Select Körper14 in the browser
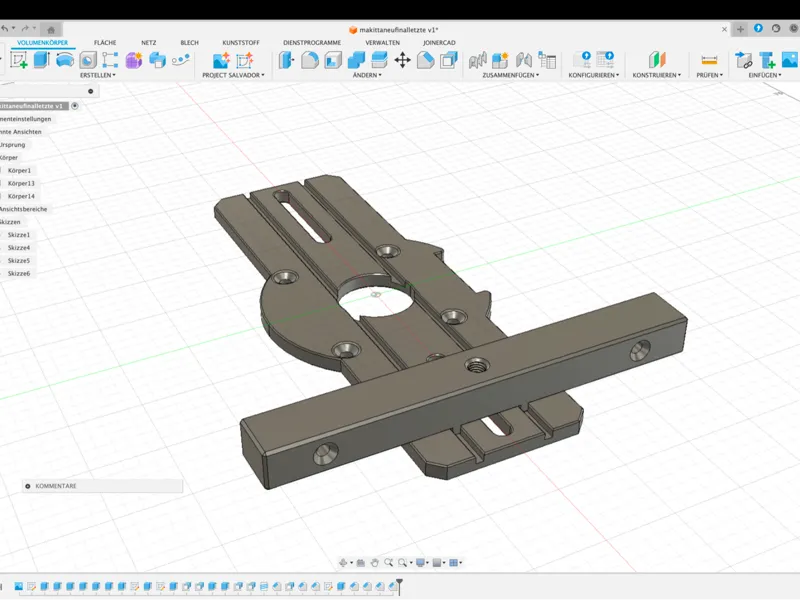 [21, 196]
